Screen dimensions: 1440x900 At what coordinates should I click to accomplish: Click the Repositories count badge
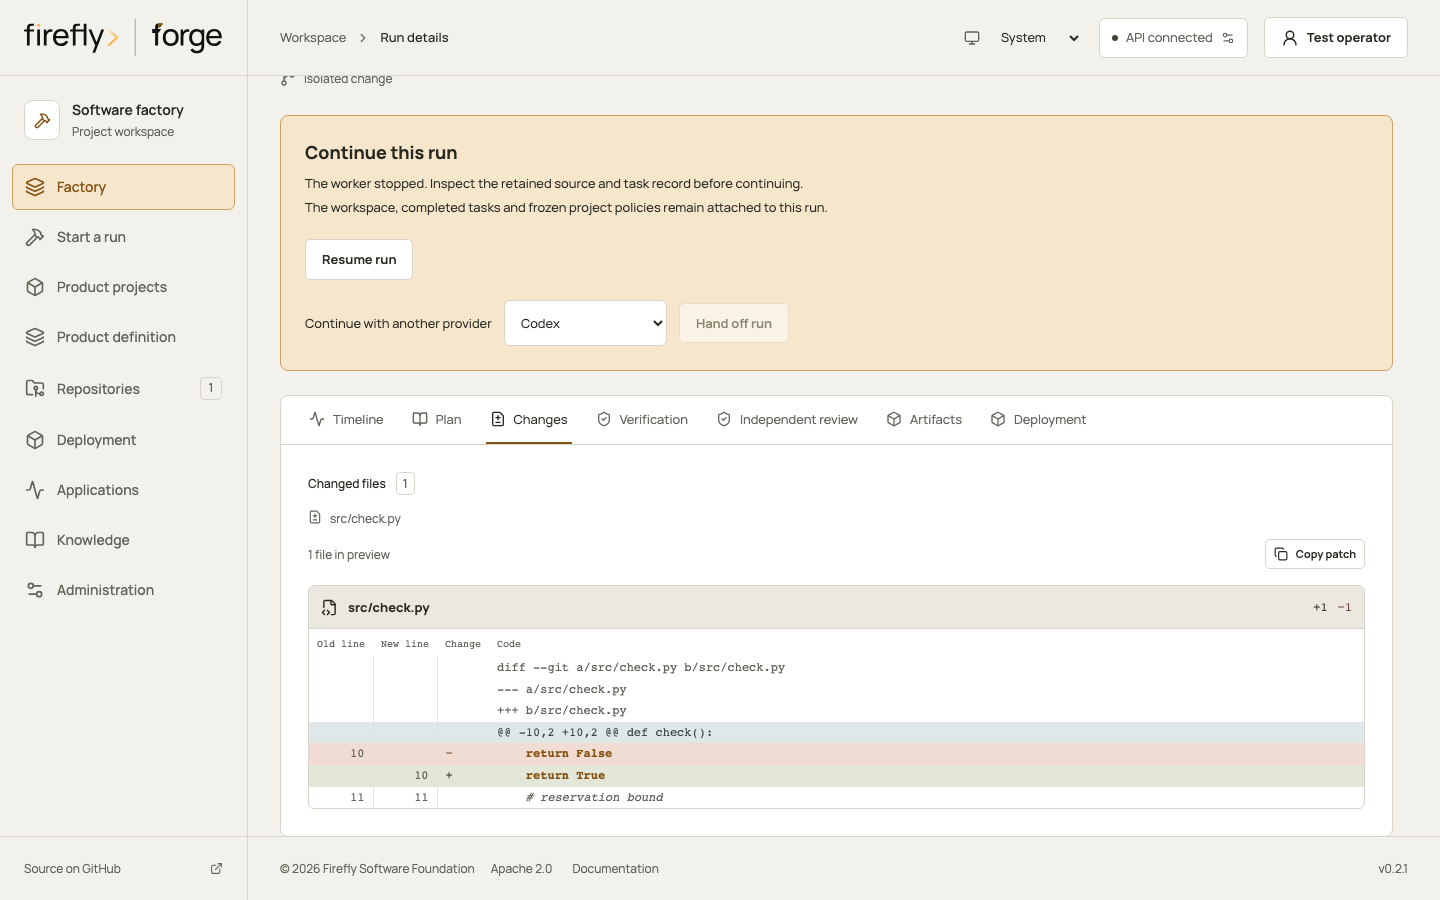pyautogui.click(x=211, y=388)
